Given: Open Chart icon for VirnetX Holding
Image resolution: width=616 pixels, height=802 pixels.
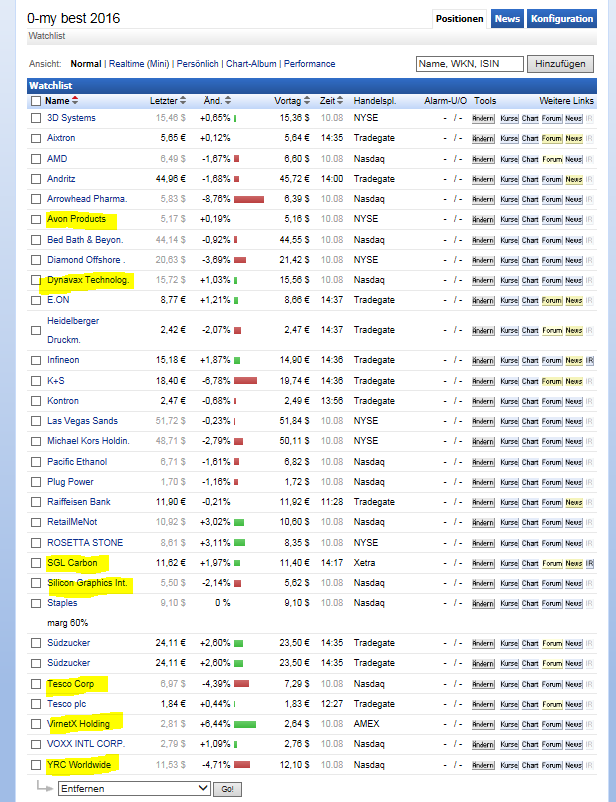Looking at the screenshot, I should 530,724.
